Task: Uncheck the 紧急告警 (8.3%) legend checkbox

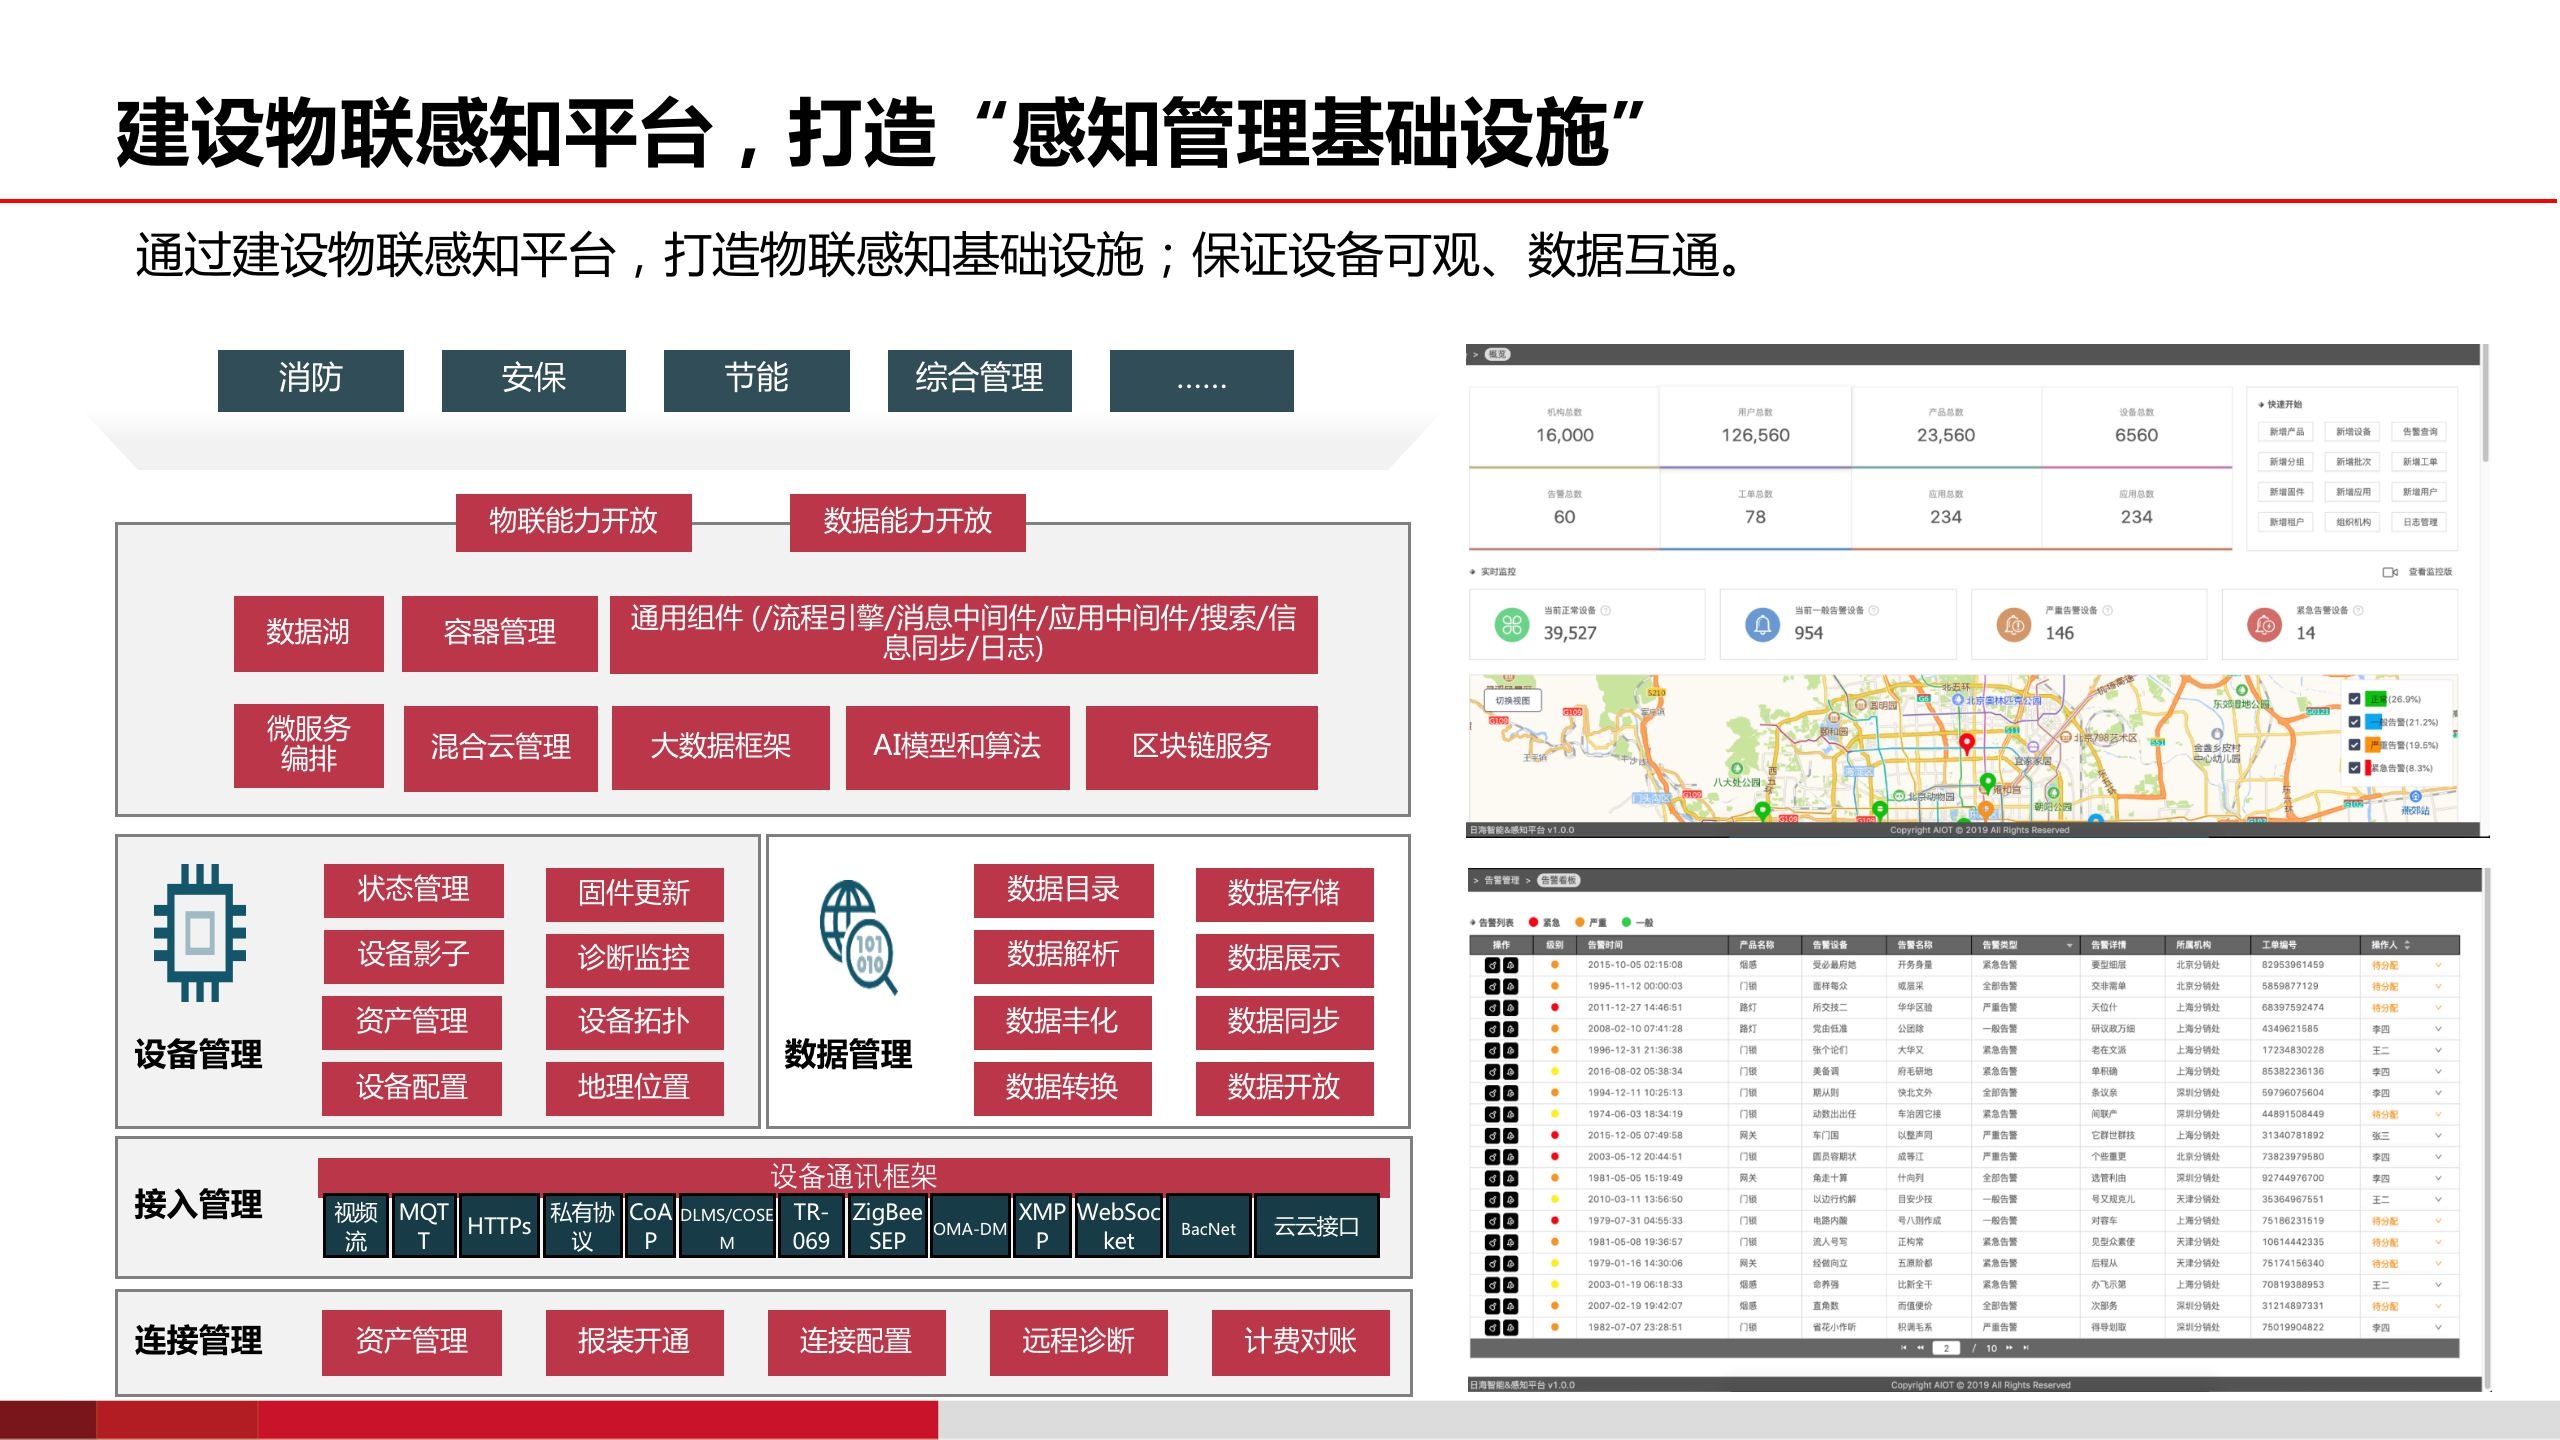Action: point(2354,768)
